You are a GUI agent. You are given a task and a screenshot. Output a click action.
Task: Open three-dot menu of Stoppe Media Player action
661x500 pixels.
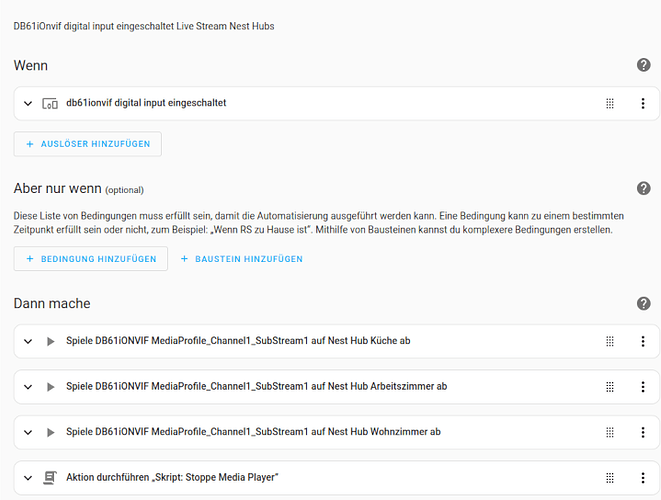[x=643, y=478]
